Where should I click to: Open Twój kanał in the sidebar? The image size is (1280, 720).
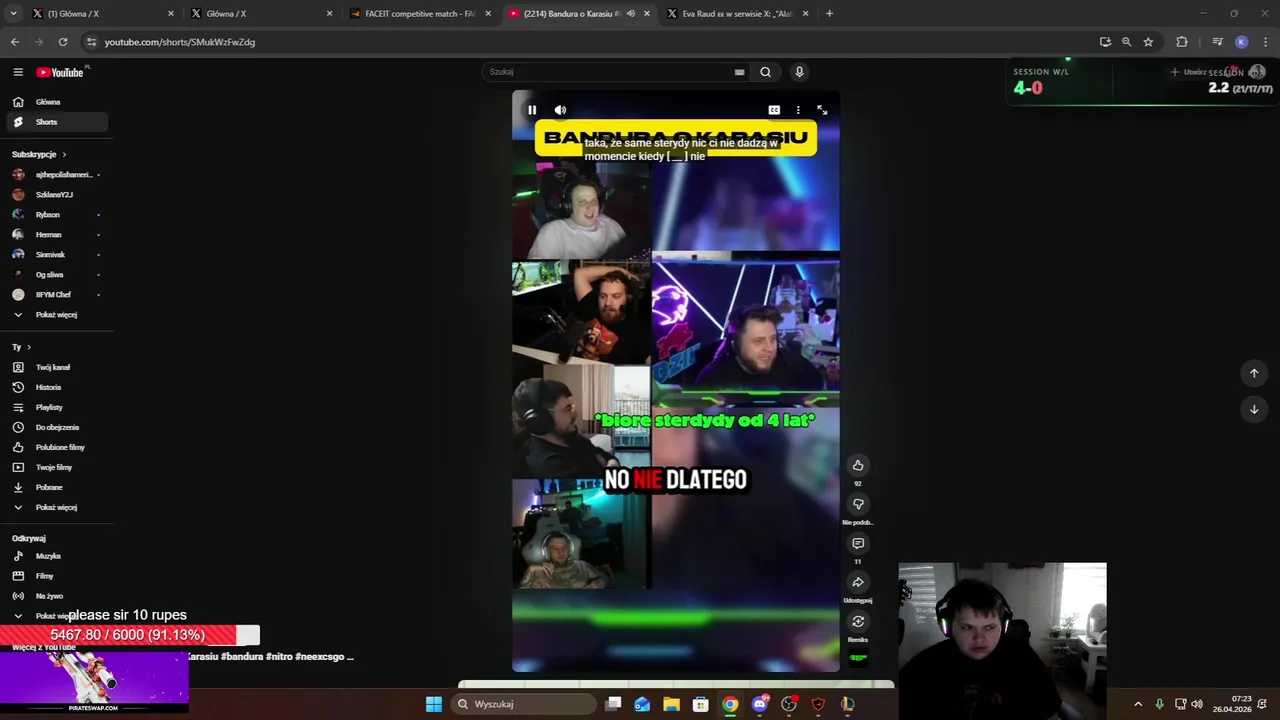(x=57, y=367)
